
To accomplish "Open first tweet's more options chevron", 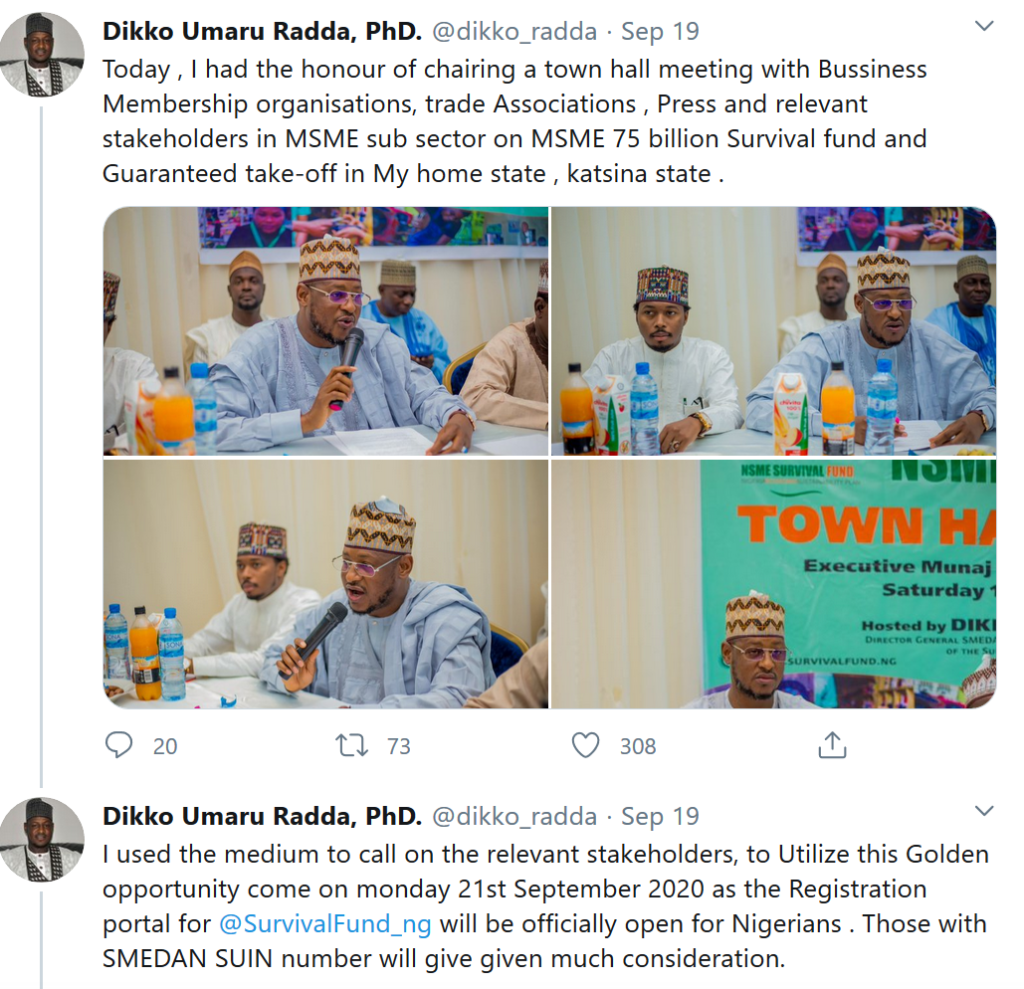I will click(985, 27).
